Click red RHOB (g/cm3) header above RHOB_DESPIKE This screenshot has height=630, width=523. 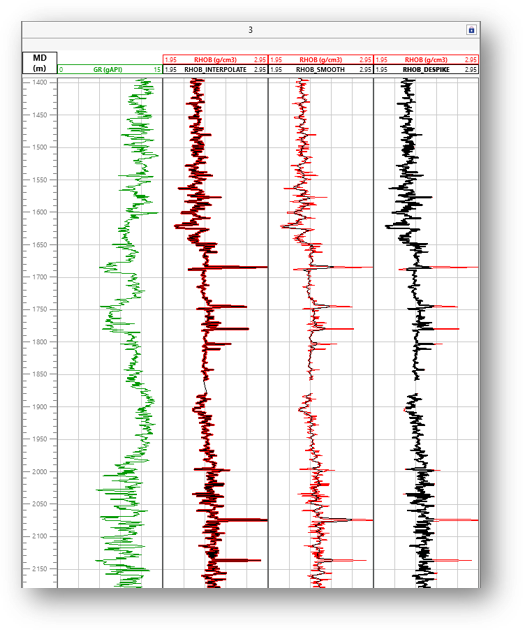pyautogui.click(x=426, y=59)
